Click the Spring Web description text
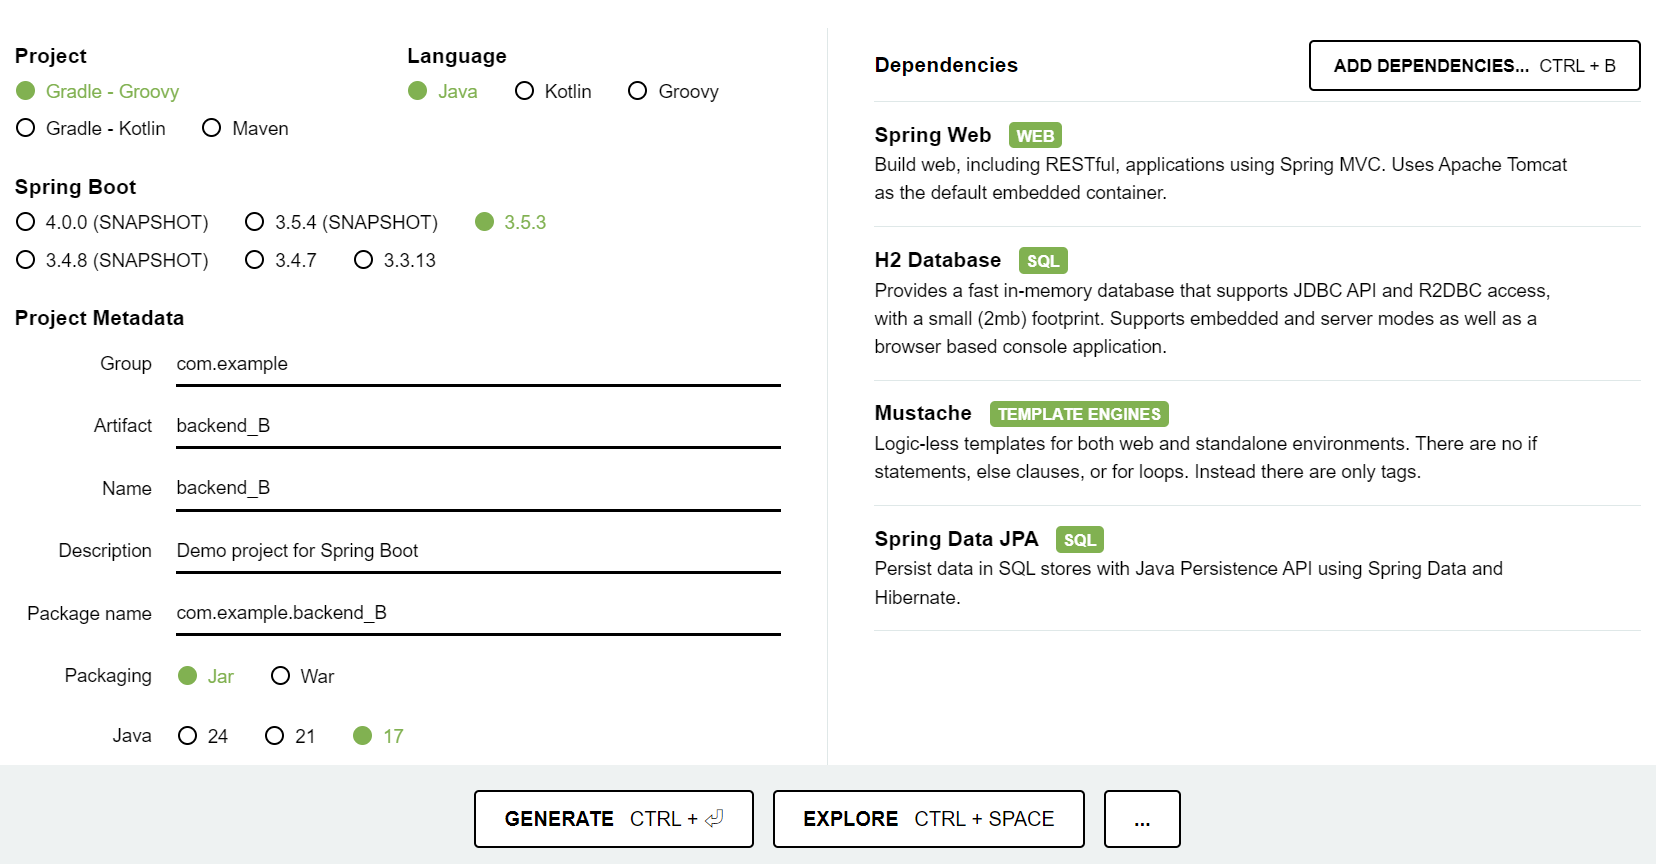Image resolution: width=1656 pixels, height=864 pixels. 1220,178
